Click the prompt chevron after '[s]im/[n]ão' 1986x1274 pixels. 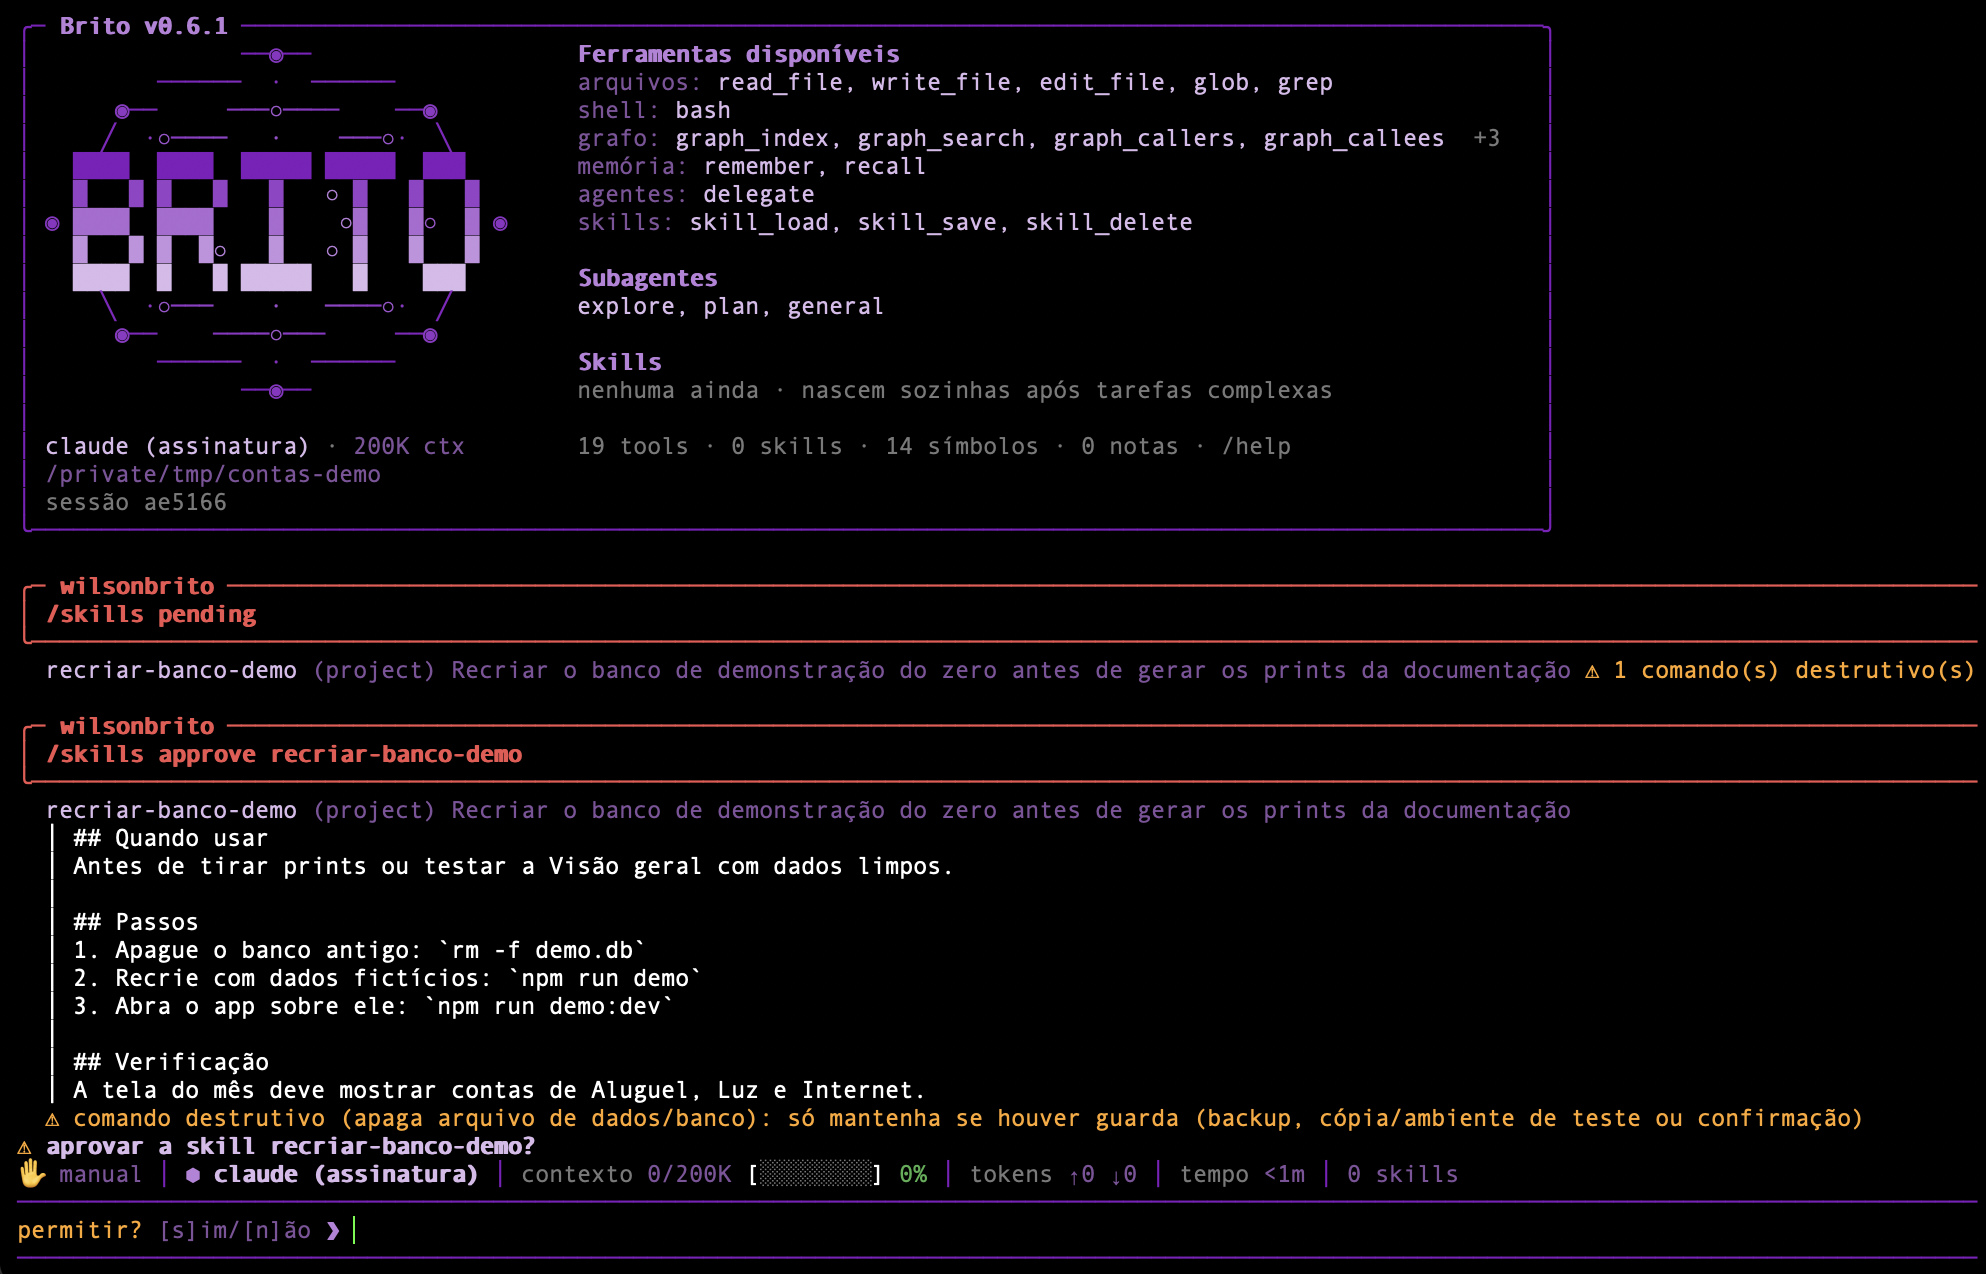click(333, 1231)
